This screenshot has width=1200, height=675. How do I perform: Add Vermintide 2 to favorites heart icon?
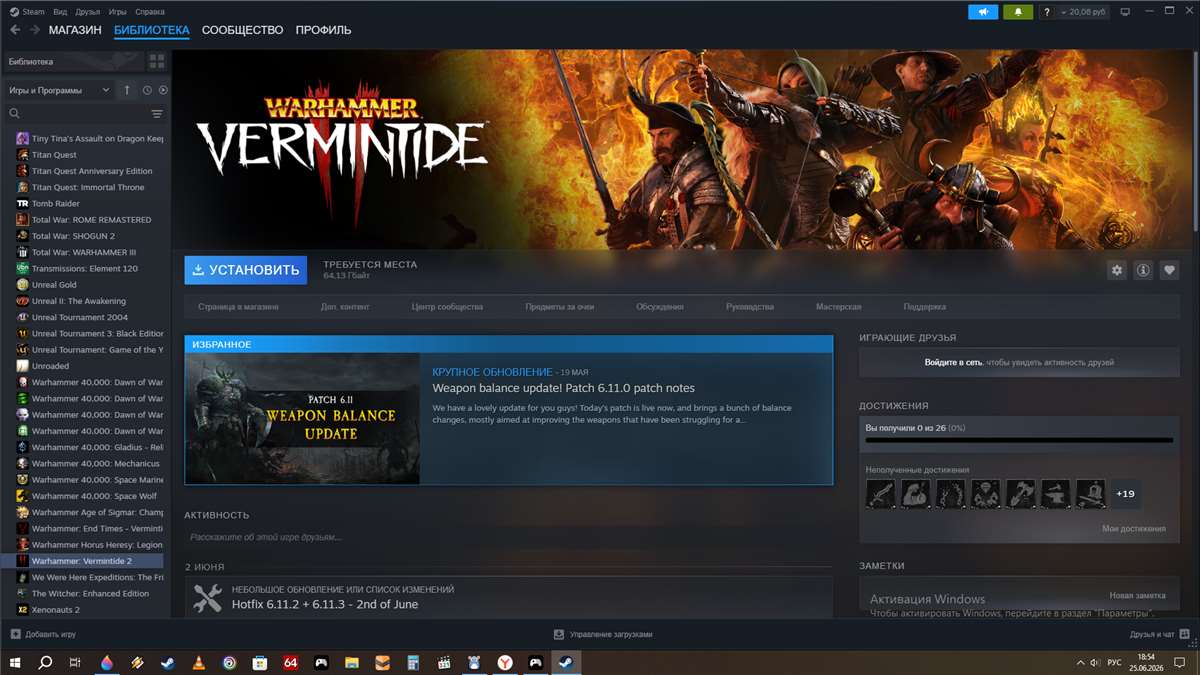tap(1169, 270)
